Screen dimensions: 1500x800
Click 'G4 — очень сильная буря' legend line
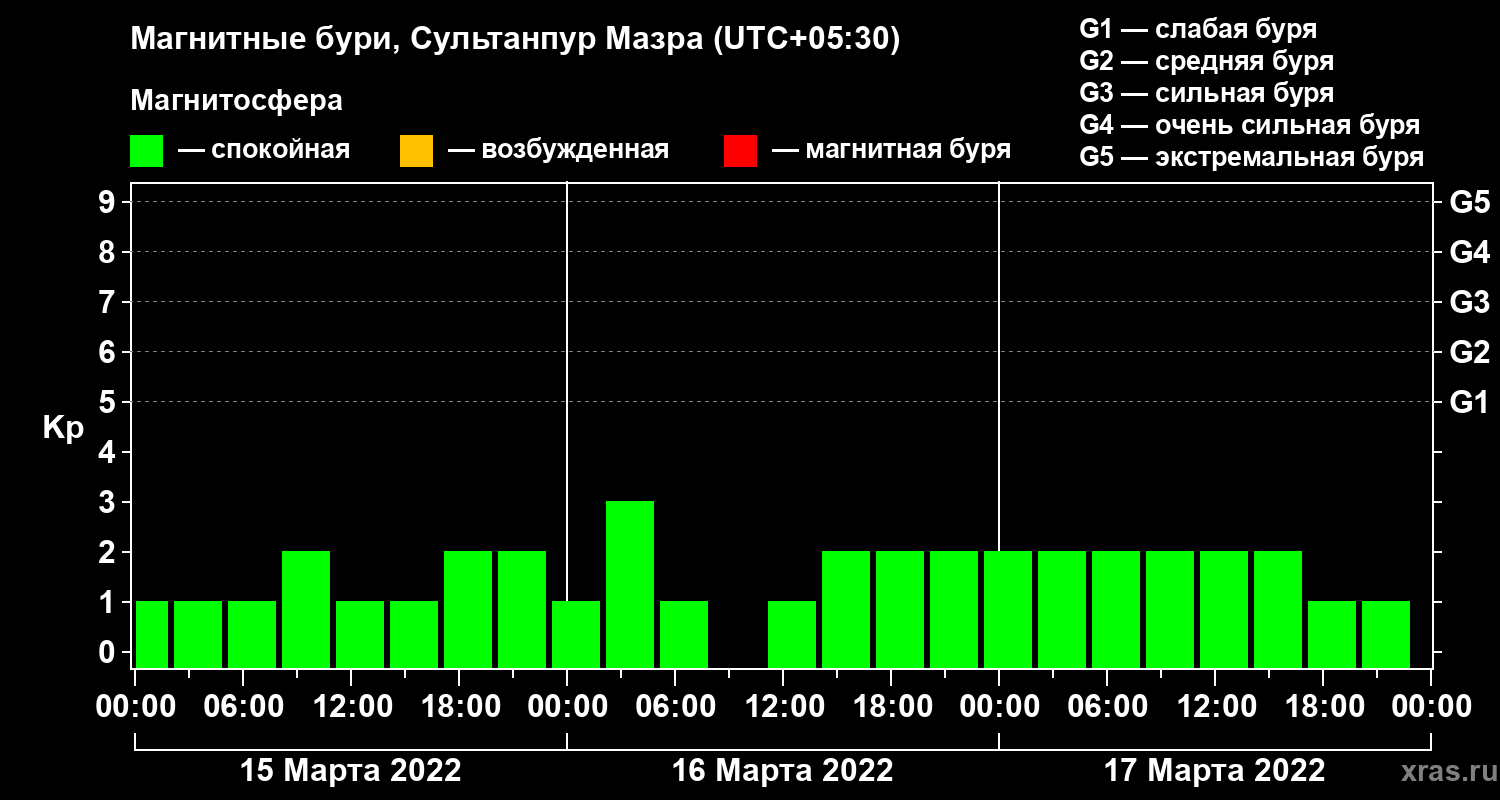click(x=1250, y=125)
